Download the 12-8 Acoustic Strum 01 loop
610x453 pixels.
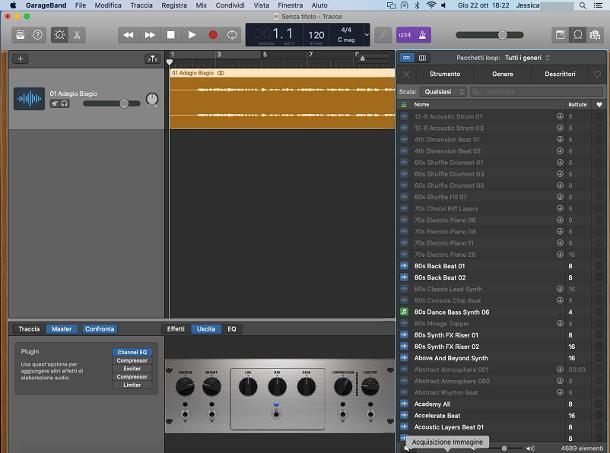click(x=560, y=116)
